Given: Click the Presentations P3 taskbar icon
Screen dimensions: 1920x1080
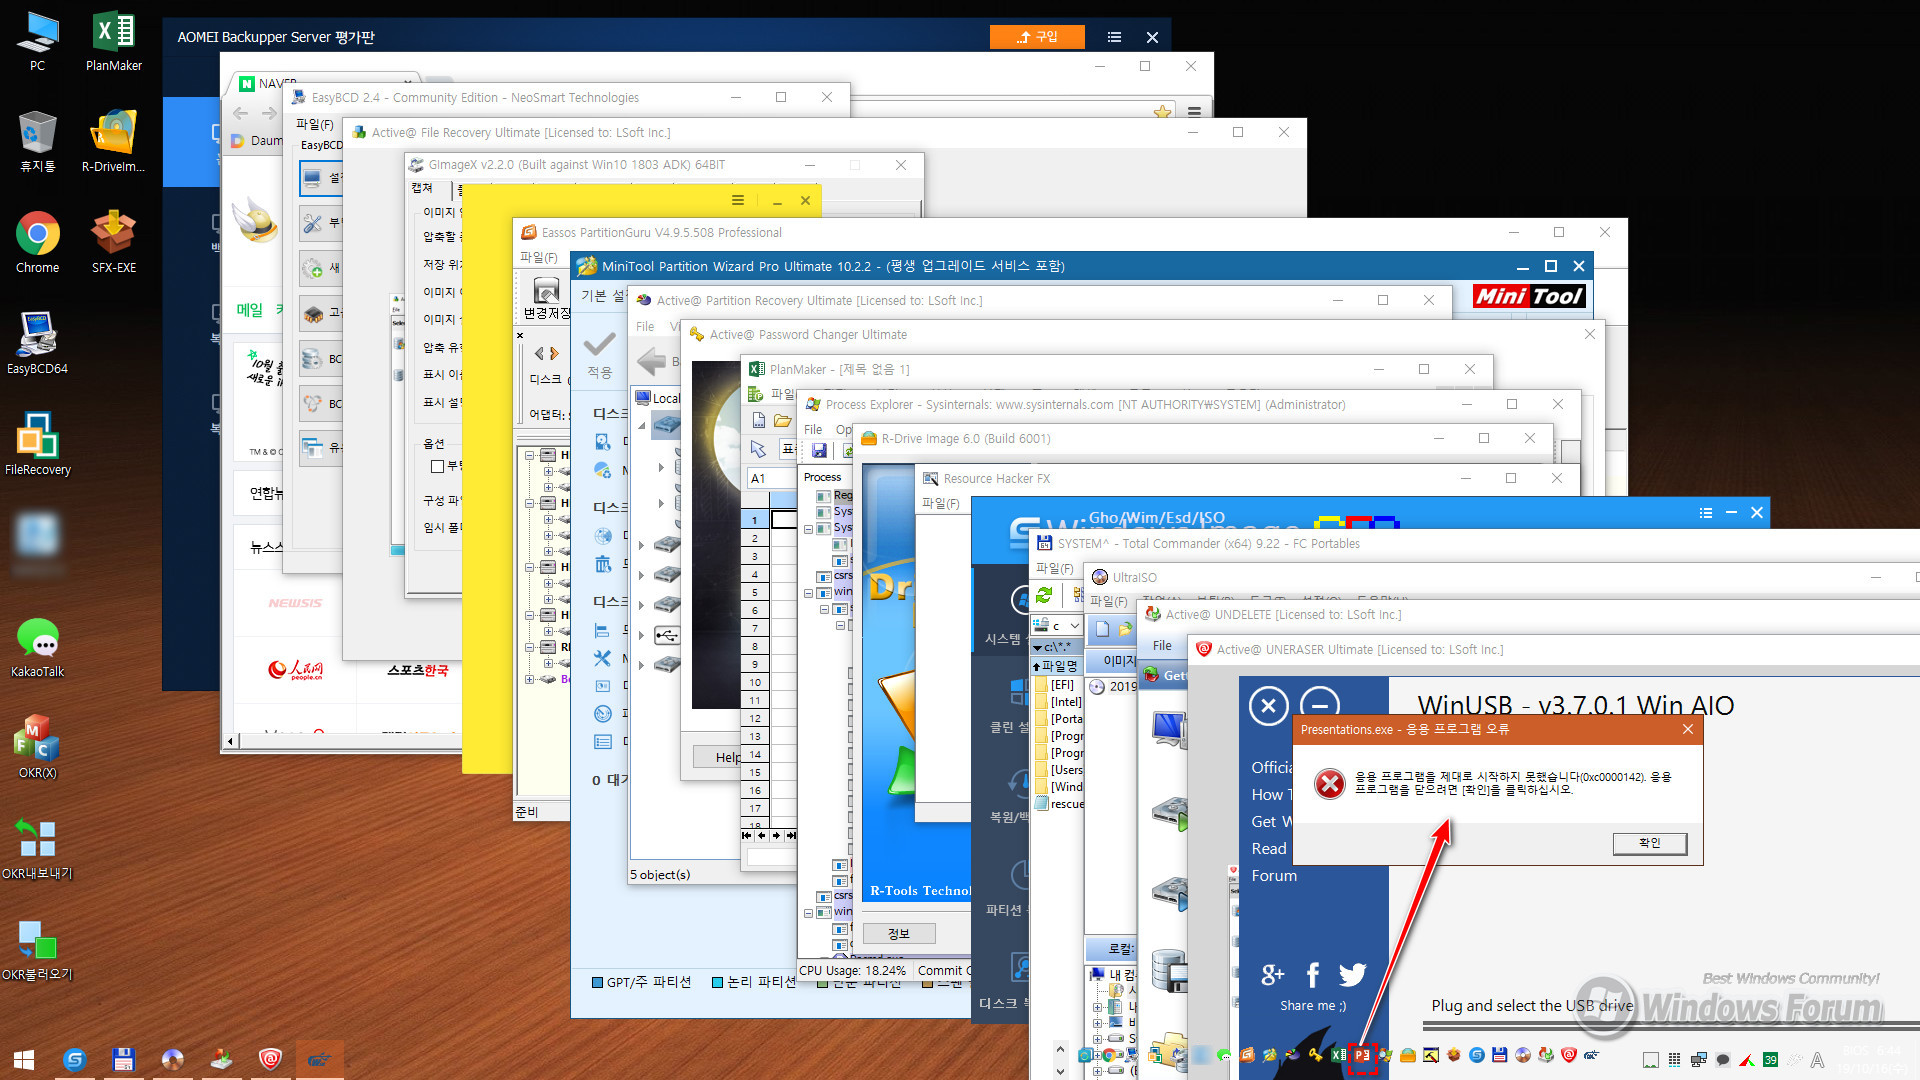Looking at the screenshot, I should tap(1362, 1055).
